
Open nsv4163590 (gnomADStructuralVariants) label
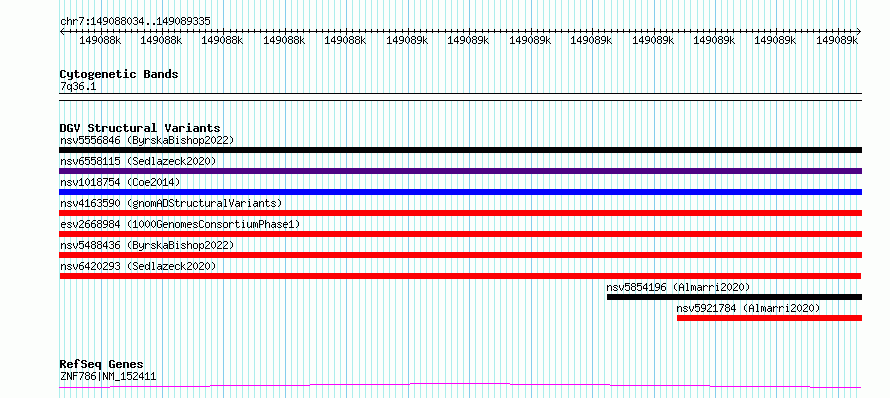[x=171, y=203]
